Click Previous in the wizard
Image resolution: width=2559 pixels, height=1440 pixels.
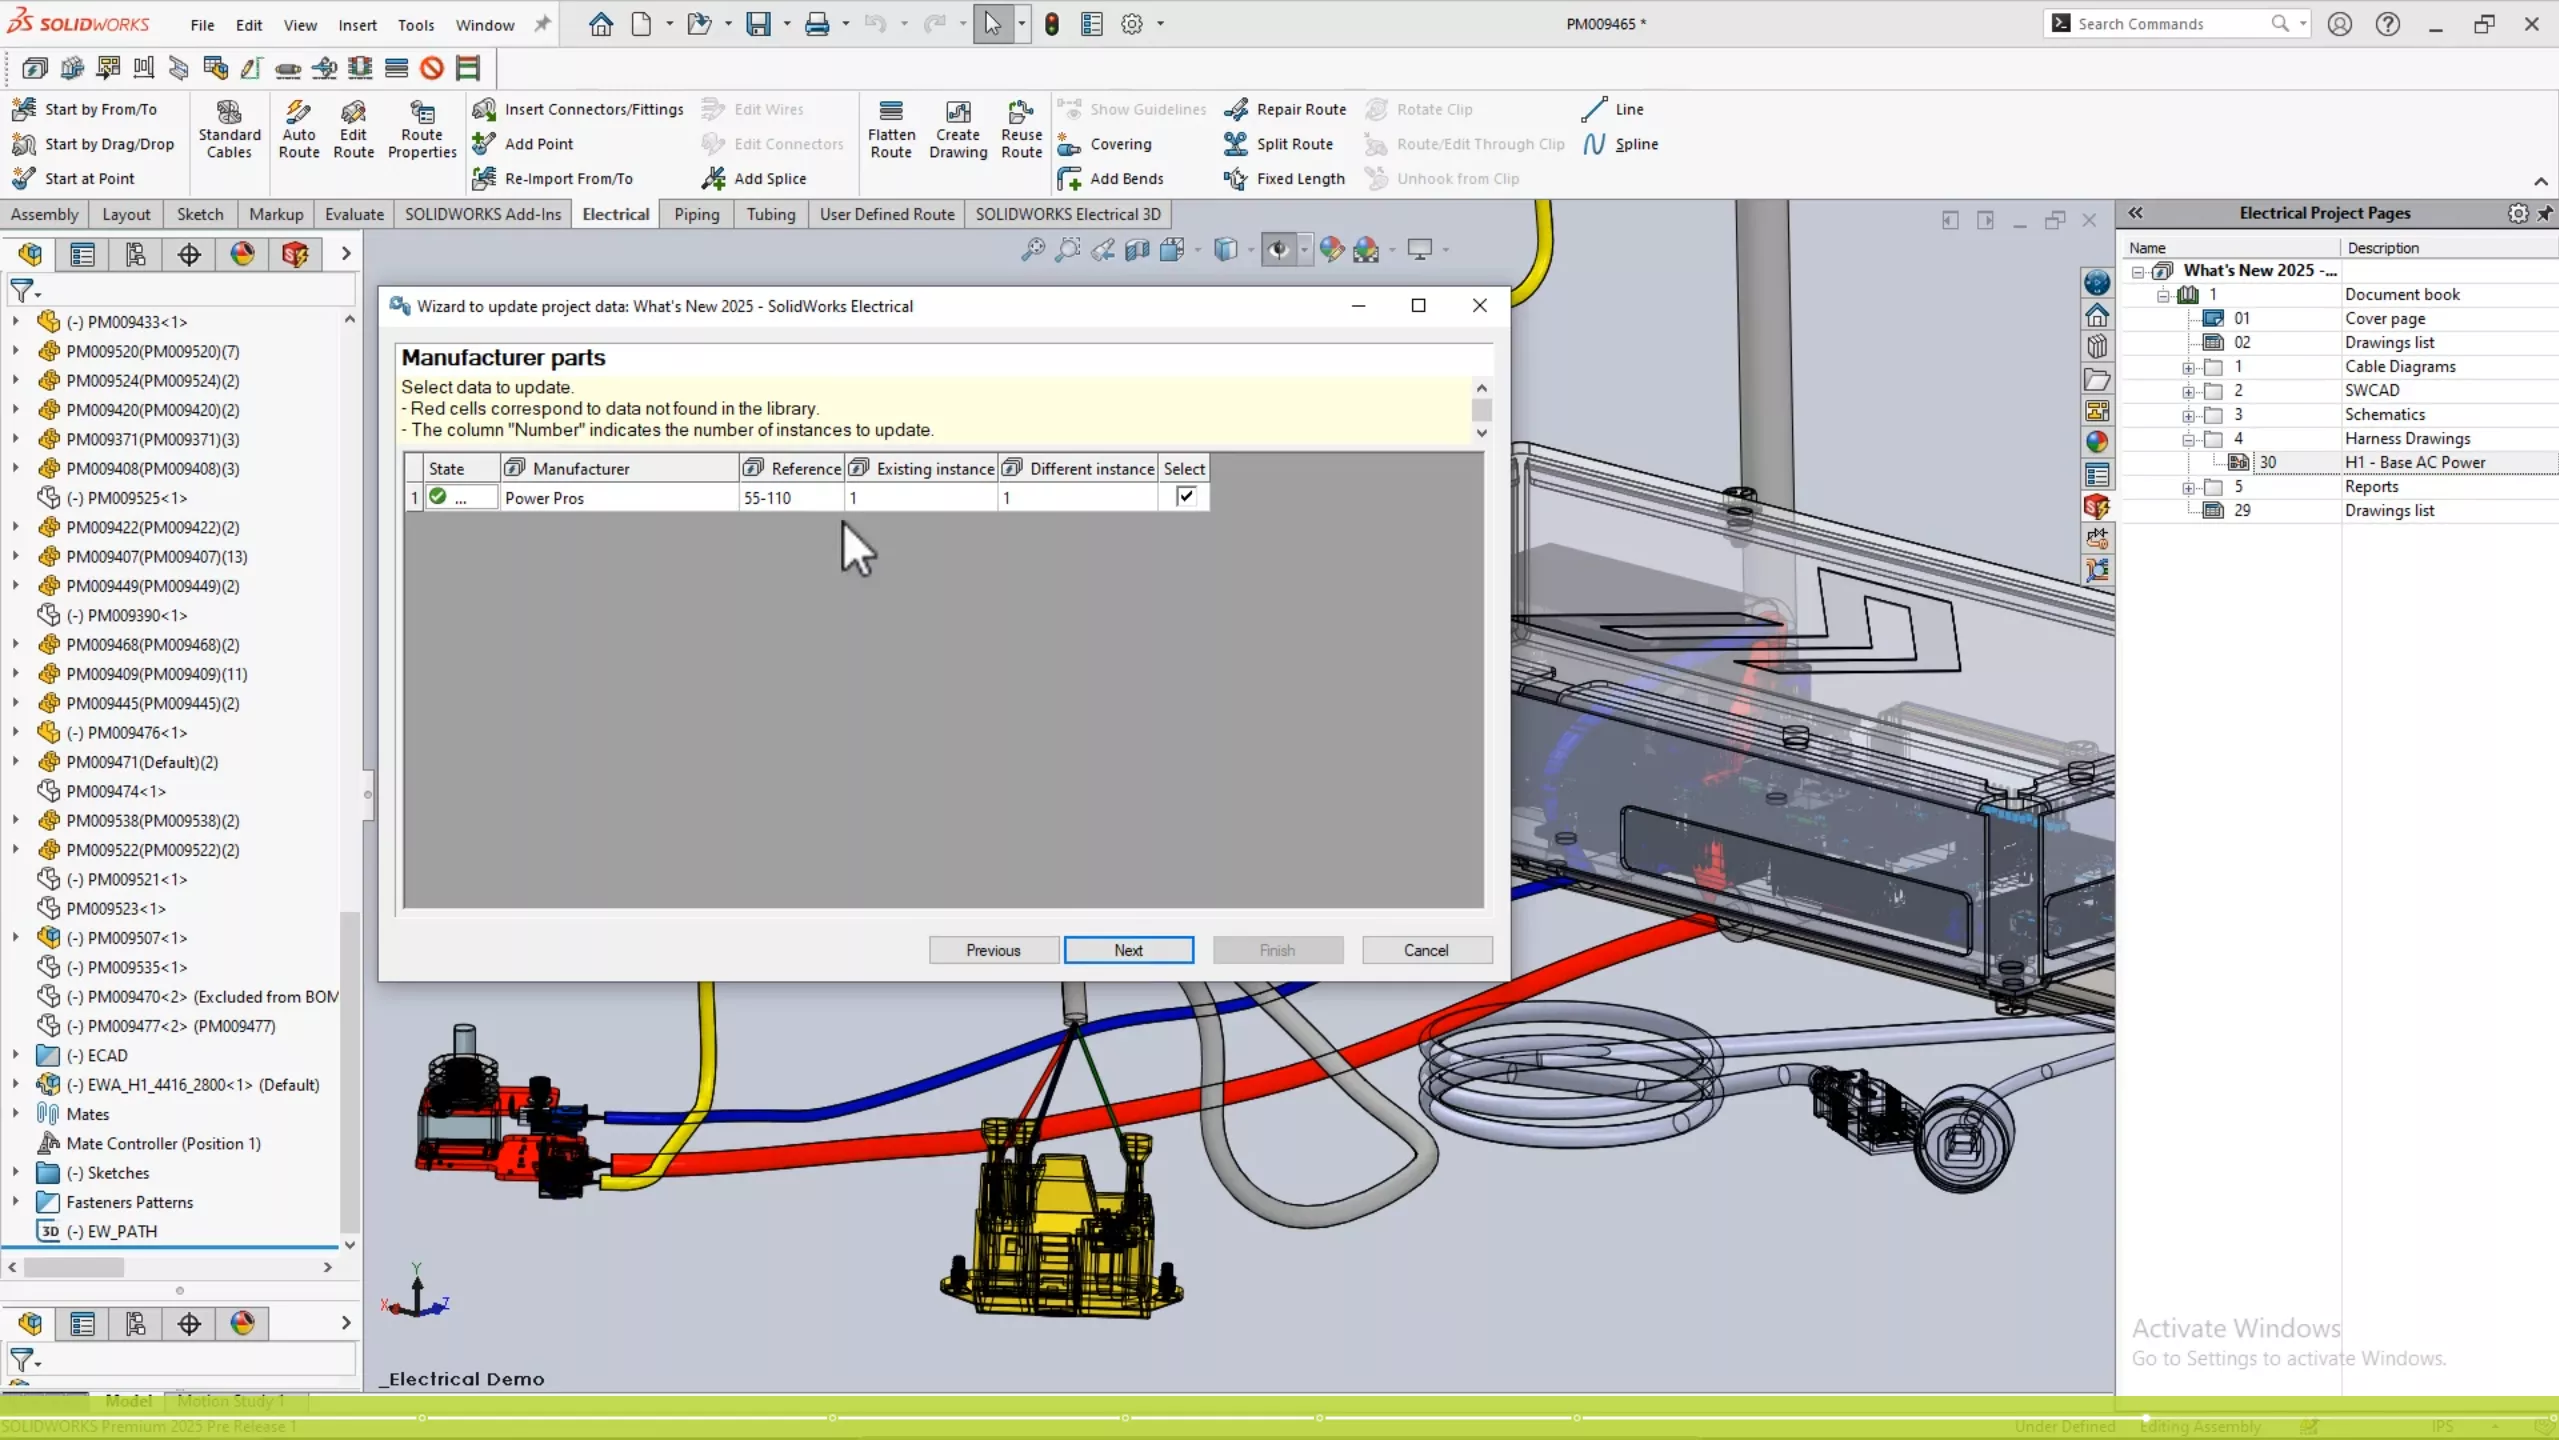click(x=993, y=950)
